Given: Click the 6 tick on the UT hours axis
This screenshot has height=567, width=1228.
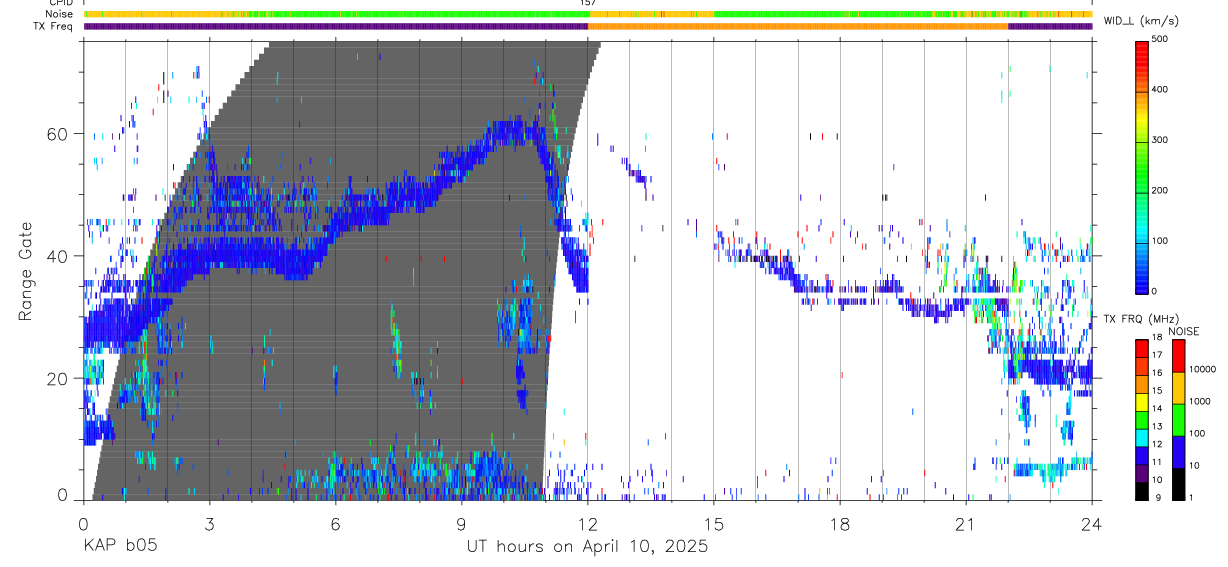Looking at the screenshot, I should 335,524.
